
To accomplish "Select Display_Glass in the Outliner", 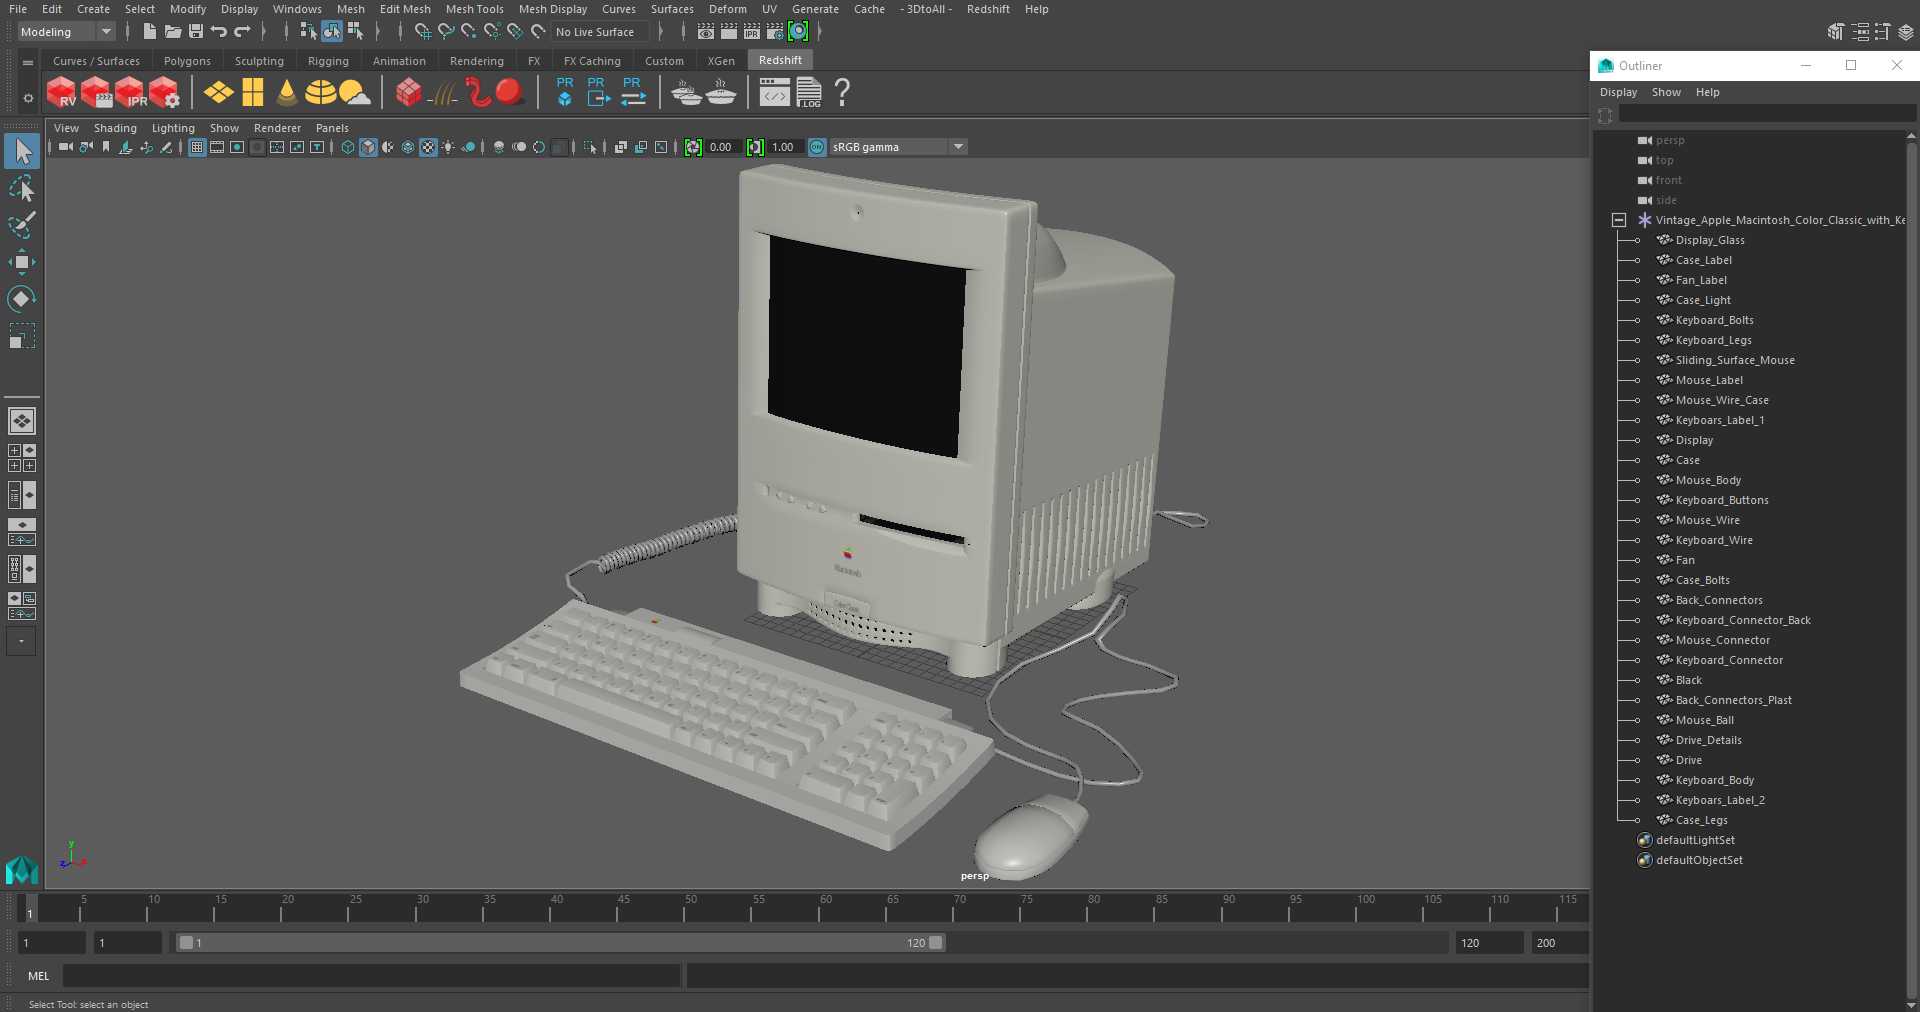I will (x=1709, y=240).
